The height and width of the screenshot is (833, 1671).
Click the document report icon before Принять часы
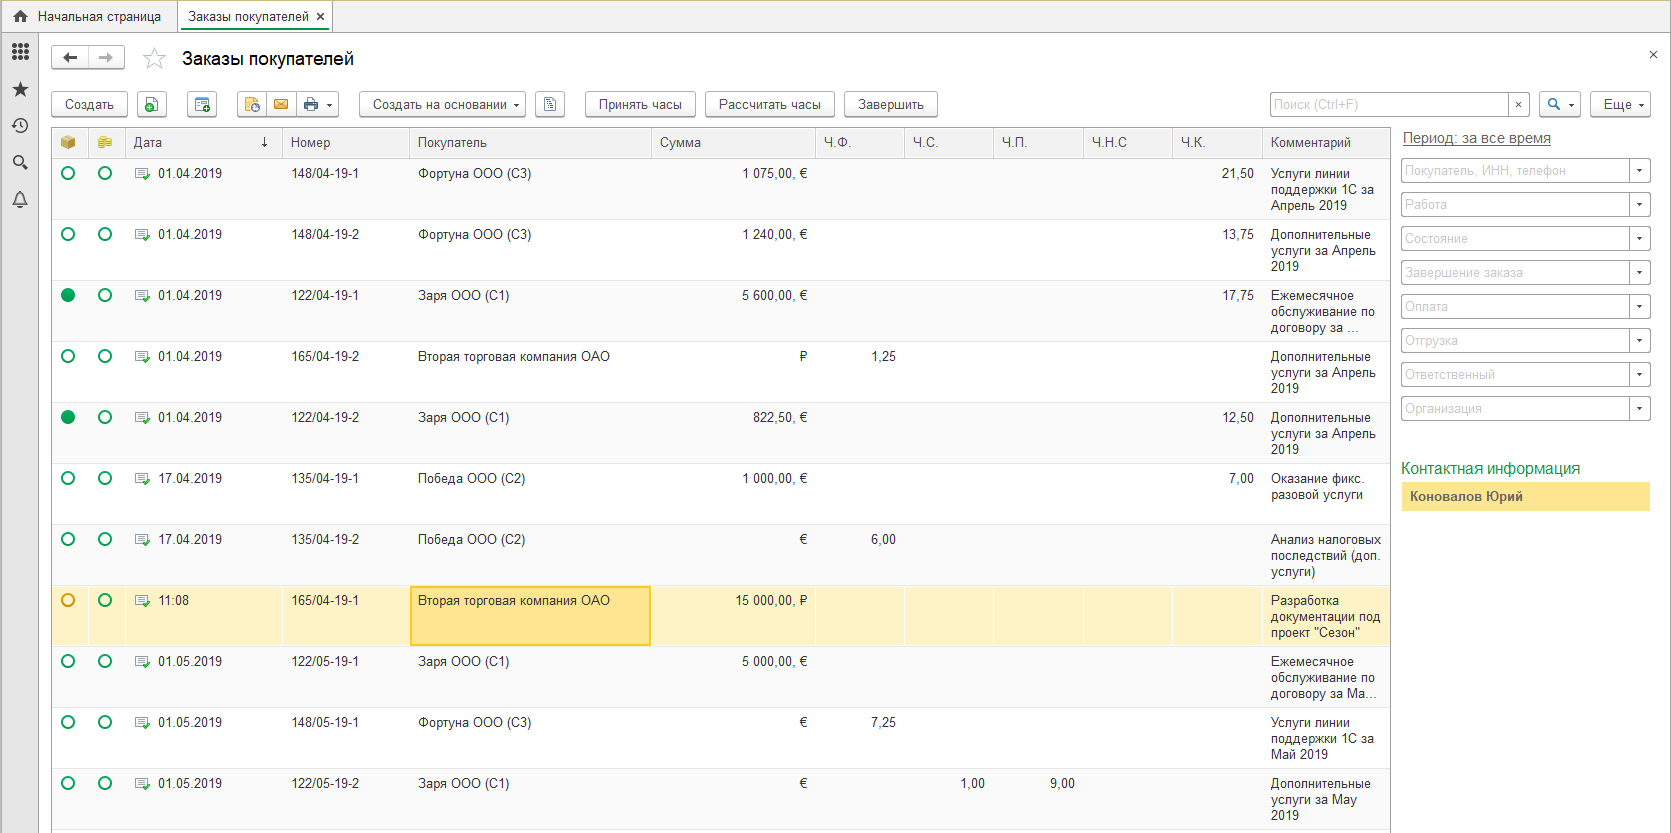[x=550, y=104]
